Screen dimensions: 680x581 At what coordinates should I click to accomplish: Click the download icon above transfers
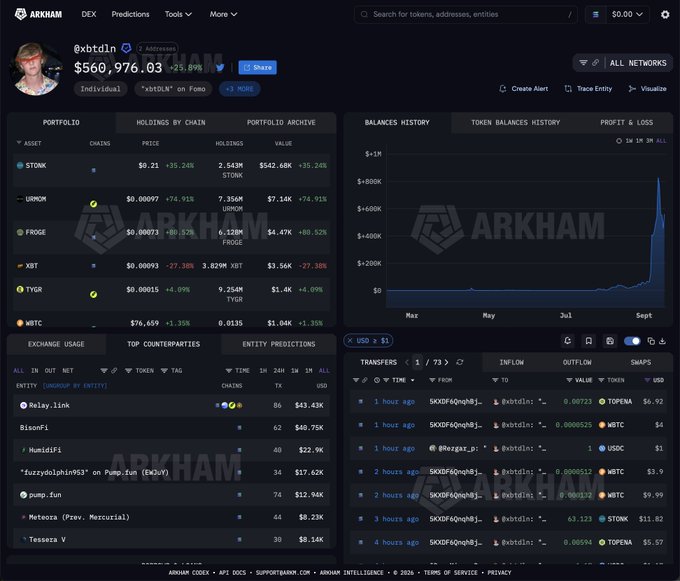[x=662, y=341]
